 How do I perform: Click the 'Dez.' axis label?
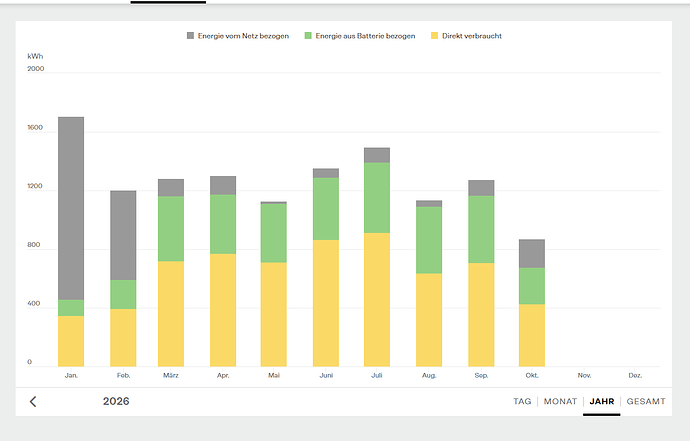click(635, 375)
